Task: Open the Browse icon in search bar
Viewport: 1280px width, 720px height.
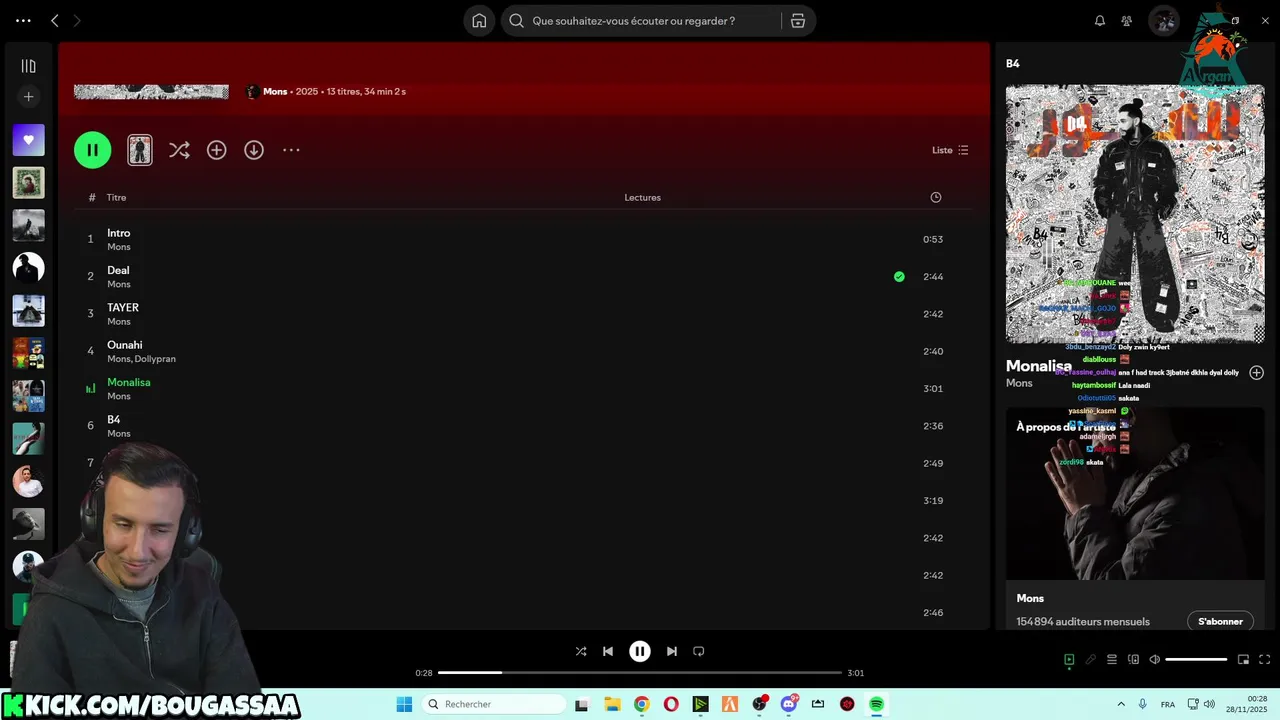Action: pyautogui.click(x=798, y=21)
